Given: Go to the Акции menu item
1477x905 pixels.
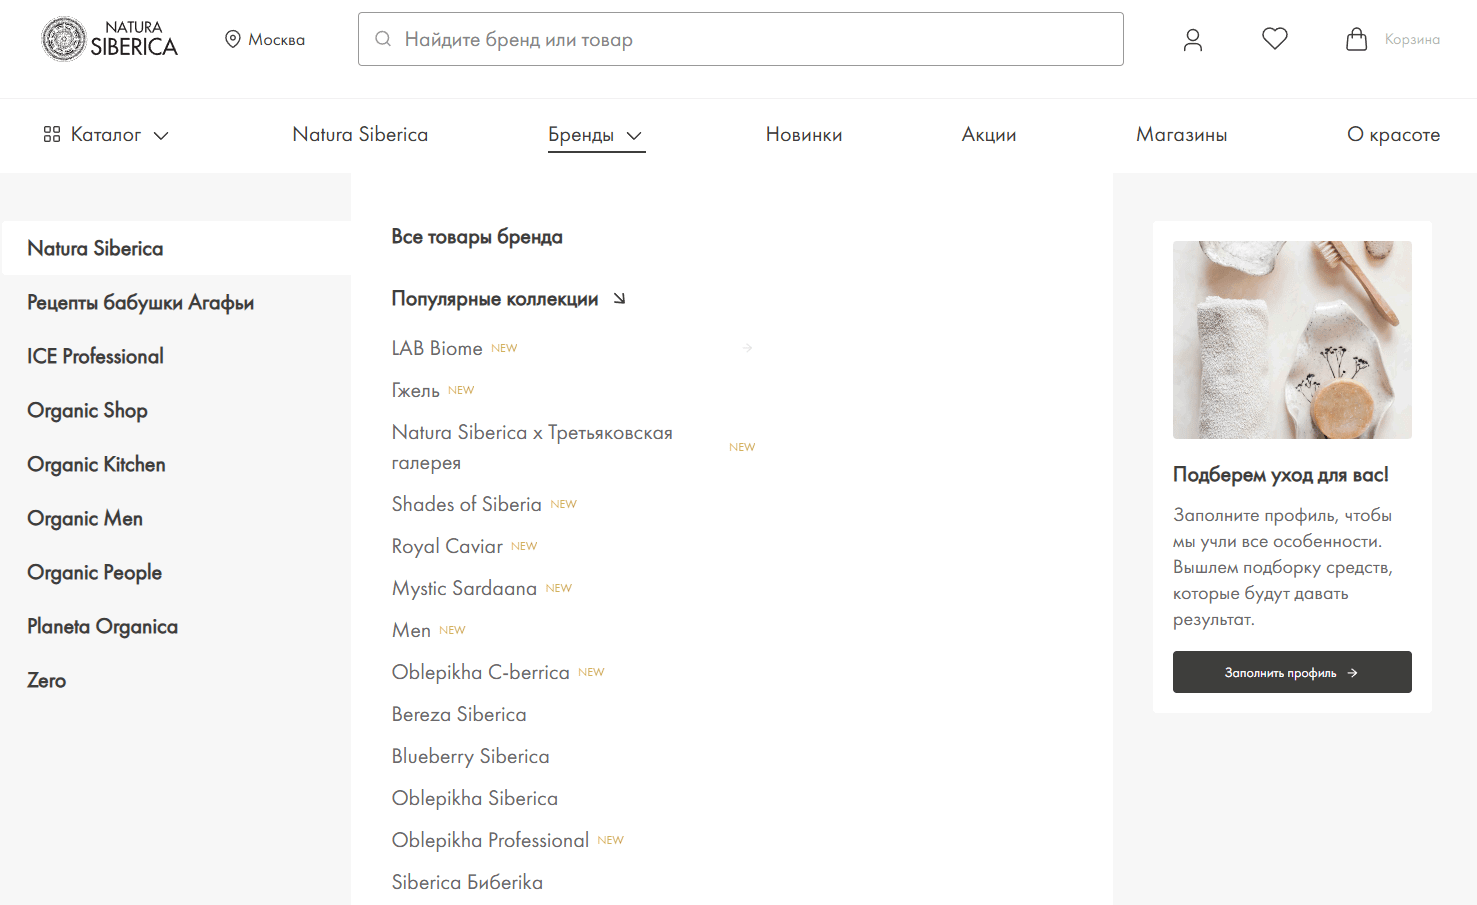Looking at the screenshot, I should pos(988,134).
